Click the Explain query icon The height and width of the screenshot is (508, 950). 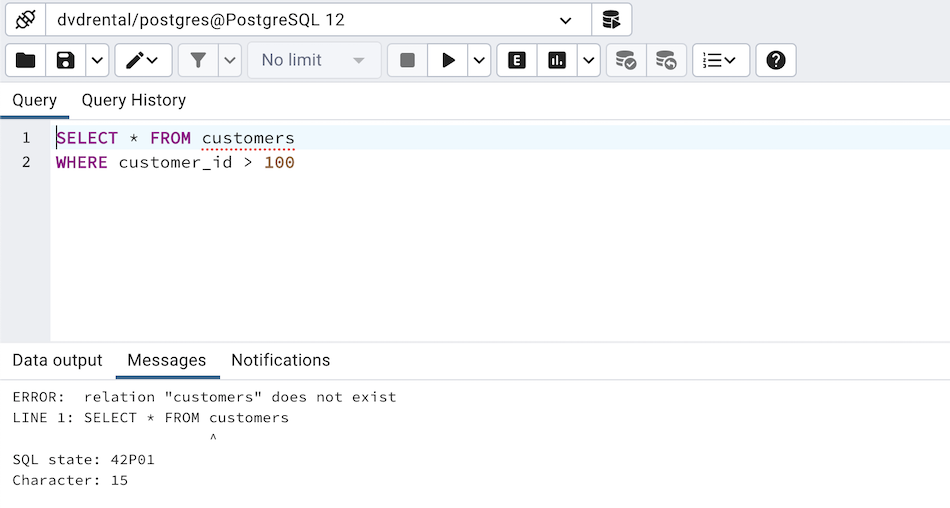point(517,60)
